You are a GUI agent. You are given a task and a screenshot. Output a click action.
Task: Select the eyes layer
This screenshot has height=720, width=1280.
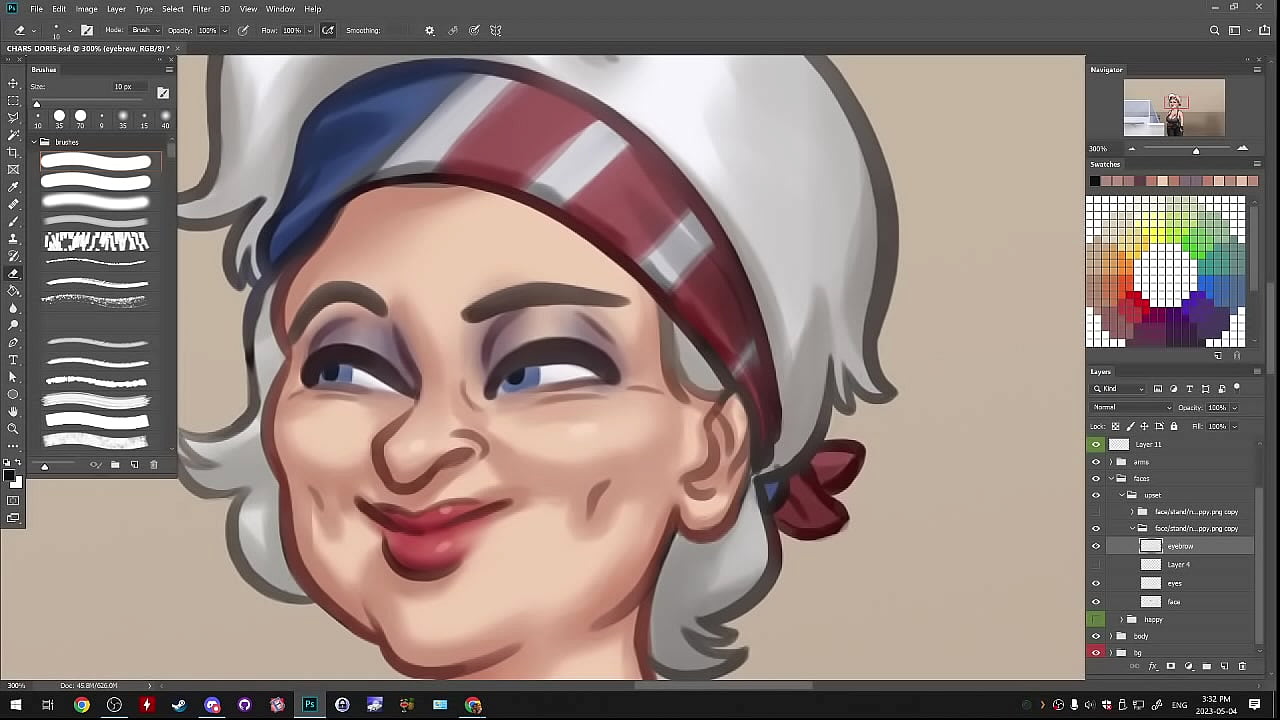click(1175, 583)
